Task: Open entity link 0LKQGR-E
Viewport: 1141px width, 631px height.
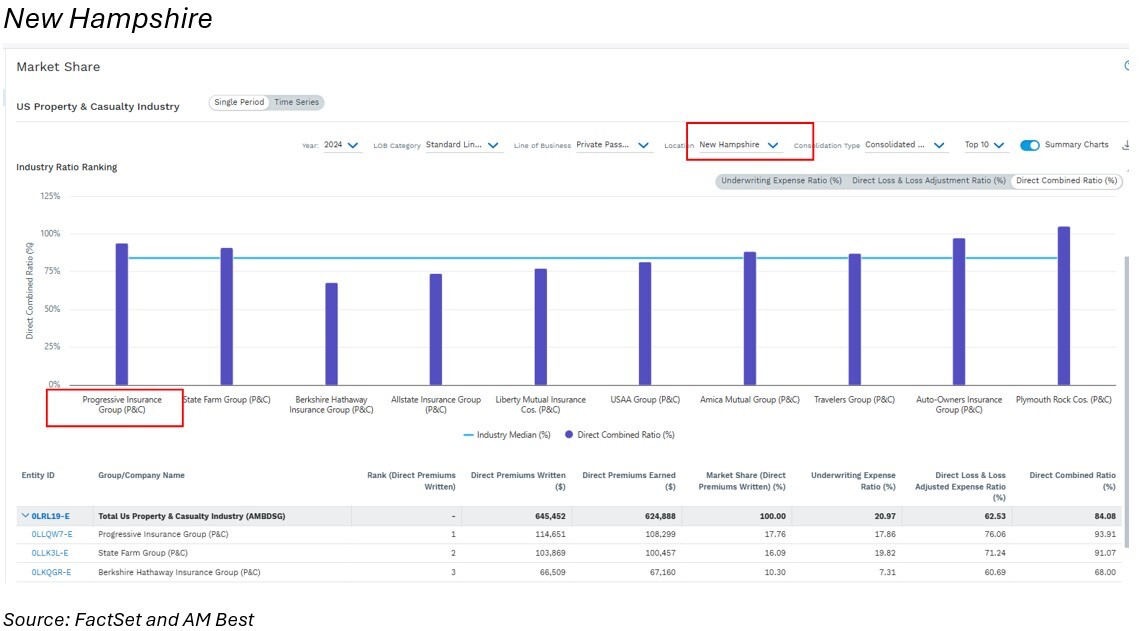Action: tap(52, 572)
